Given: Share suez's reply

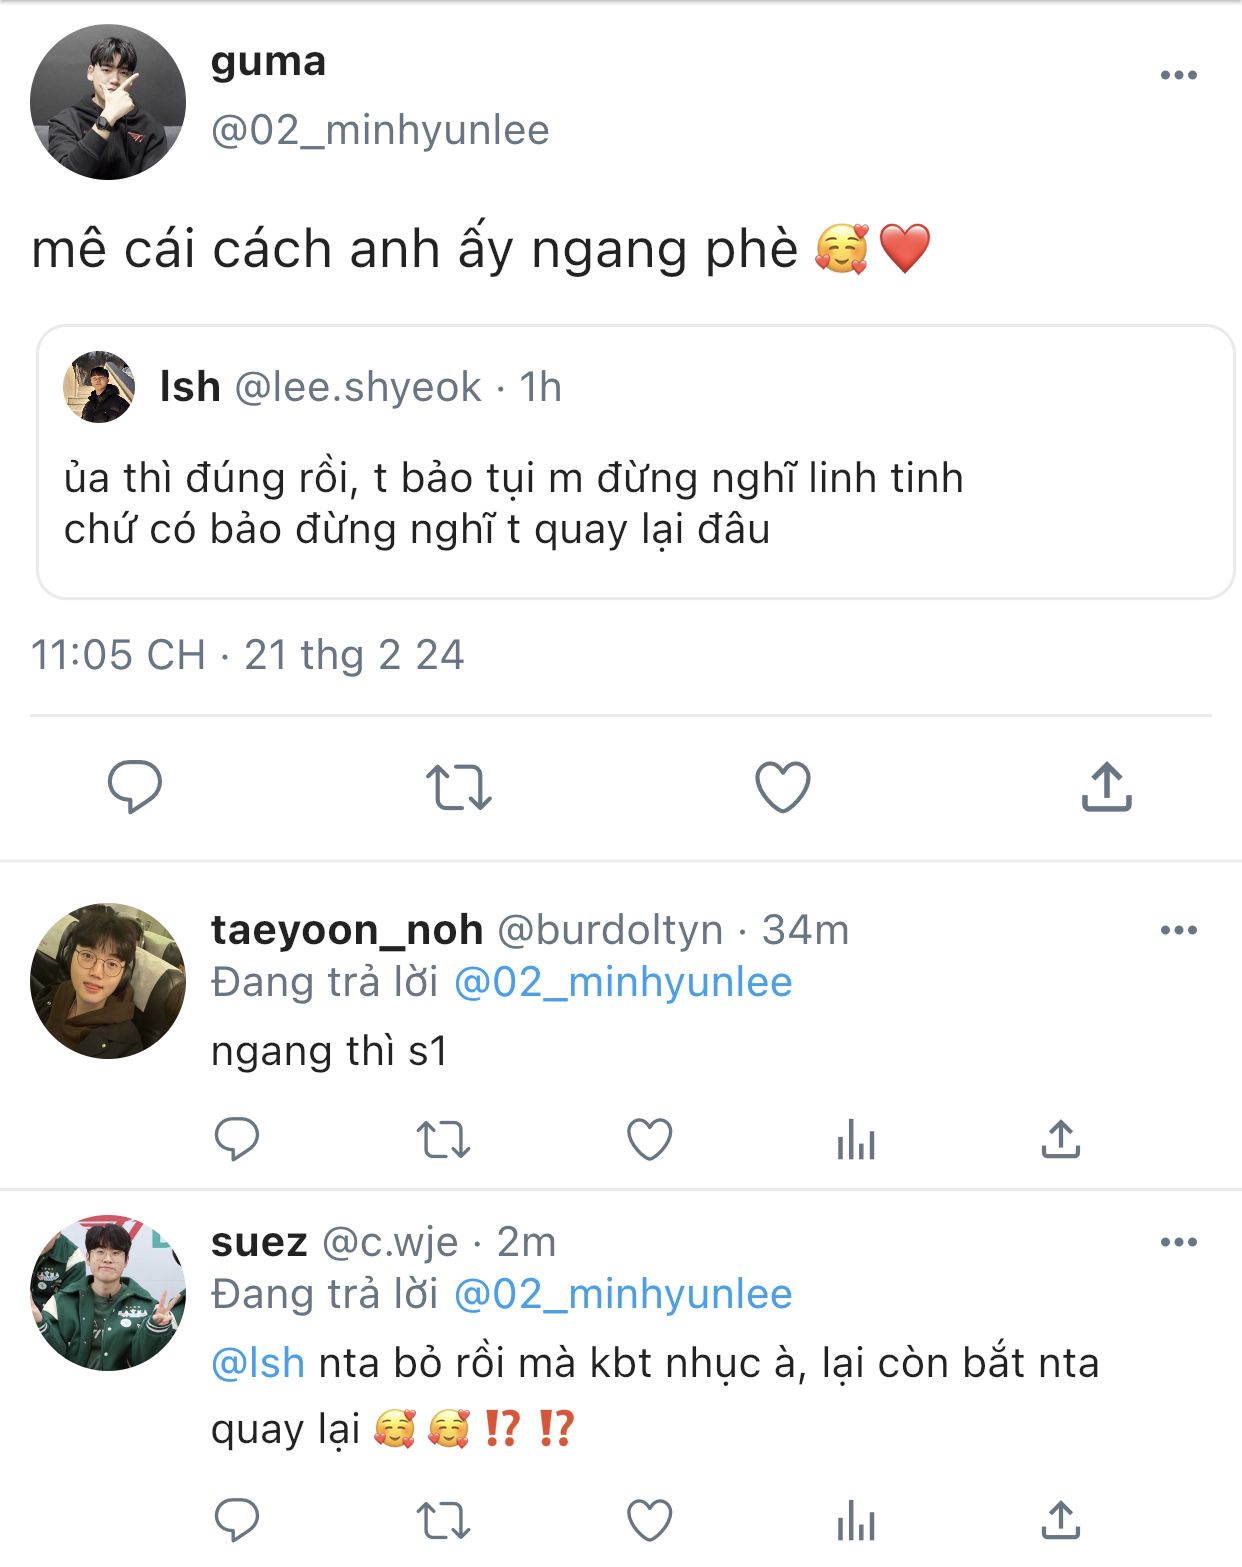Looking at the screenshot, I should pos(1060,1521).
